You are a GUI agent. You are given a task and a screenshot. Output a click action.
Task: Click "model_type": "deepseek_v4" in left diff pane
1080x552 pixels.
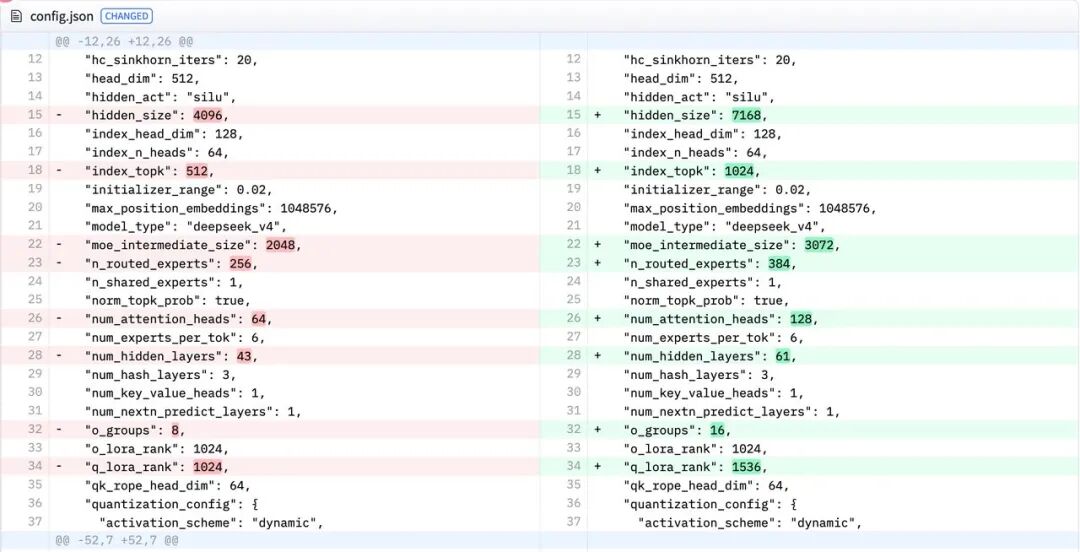pos(186,226)
